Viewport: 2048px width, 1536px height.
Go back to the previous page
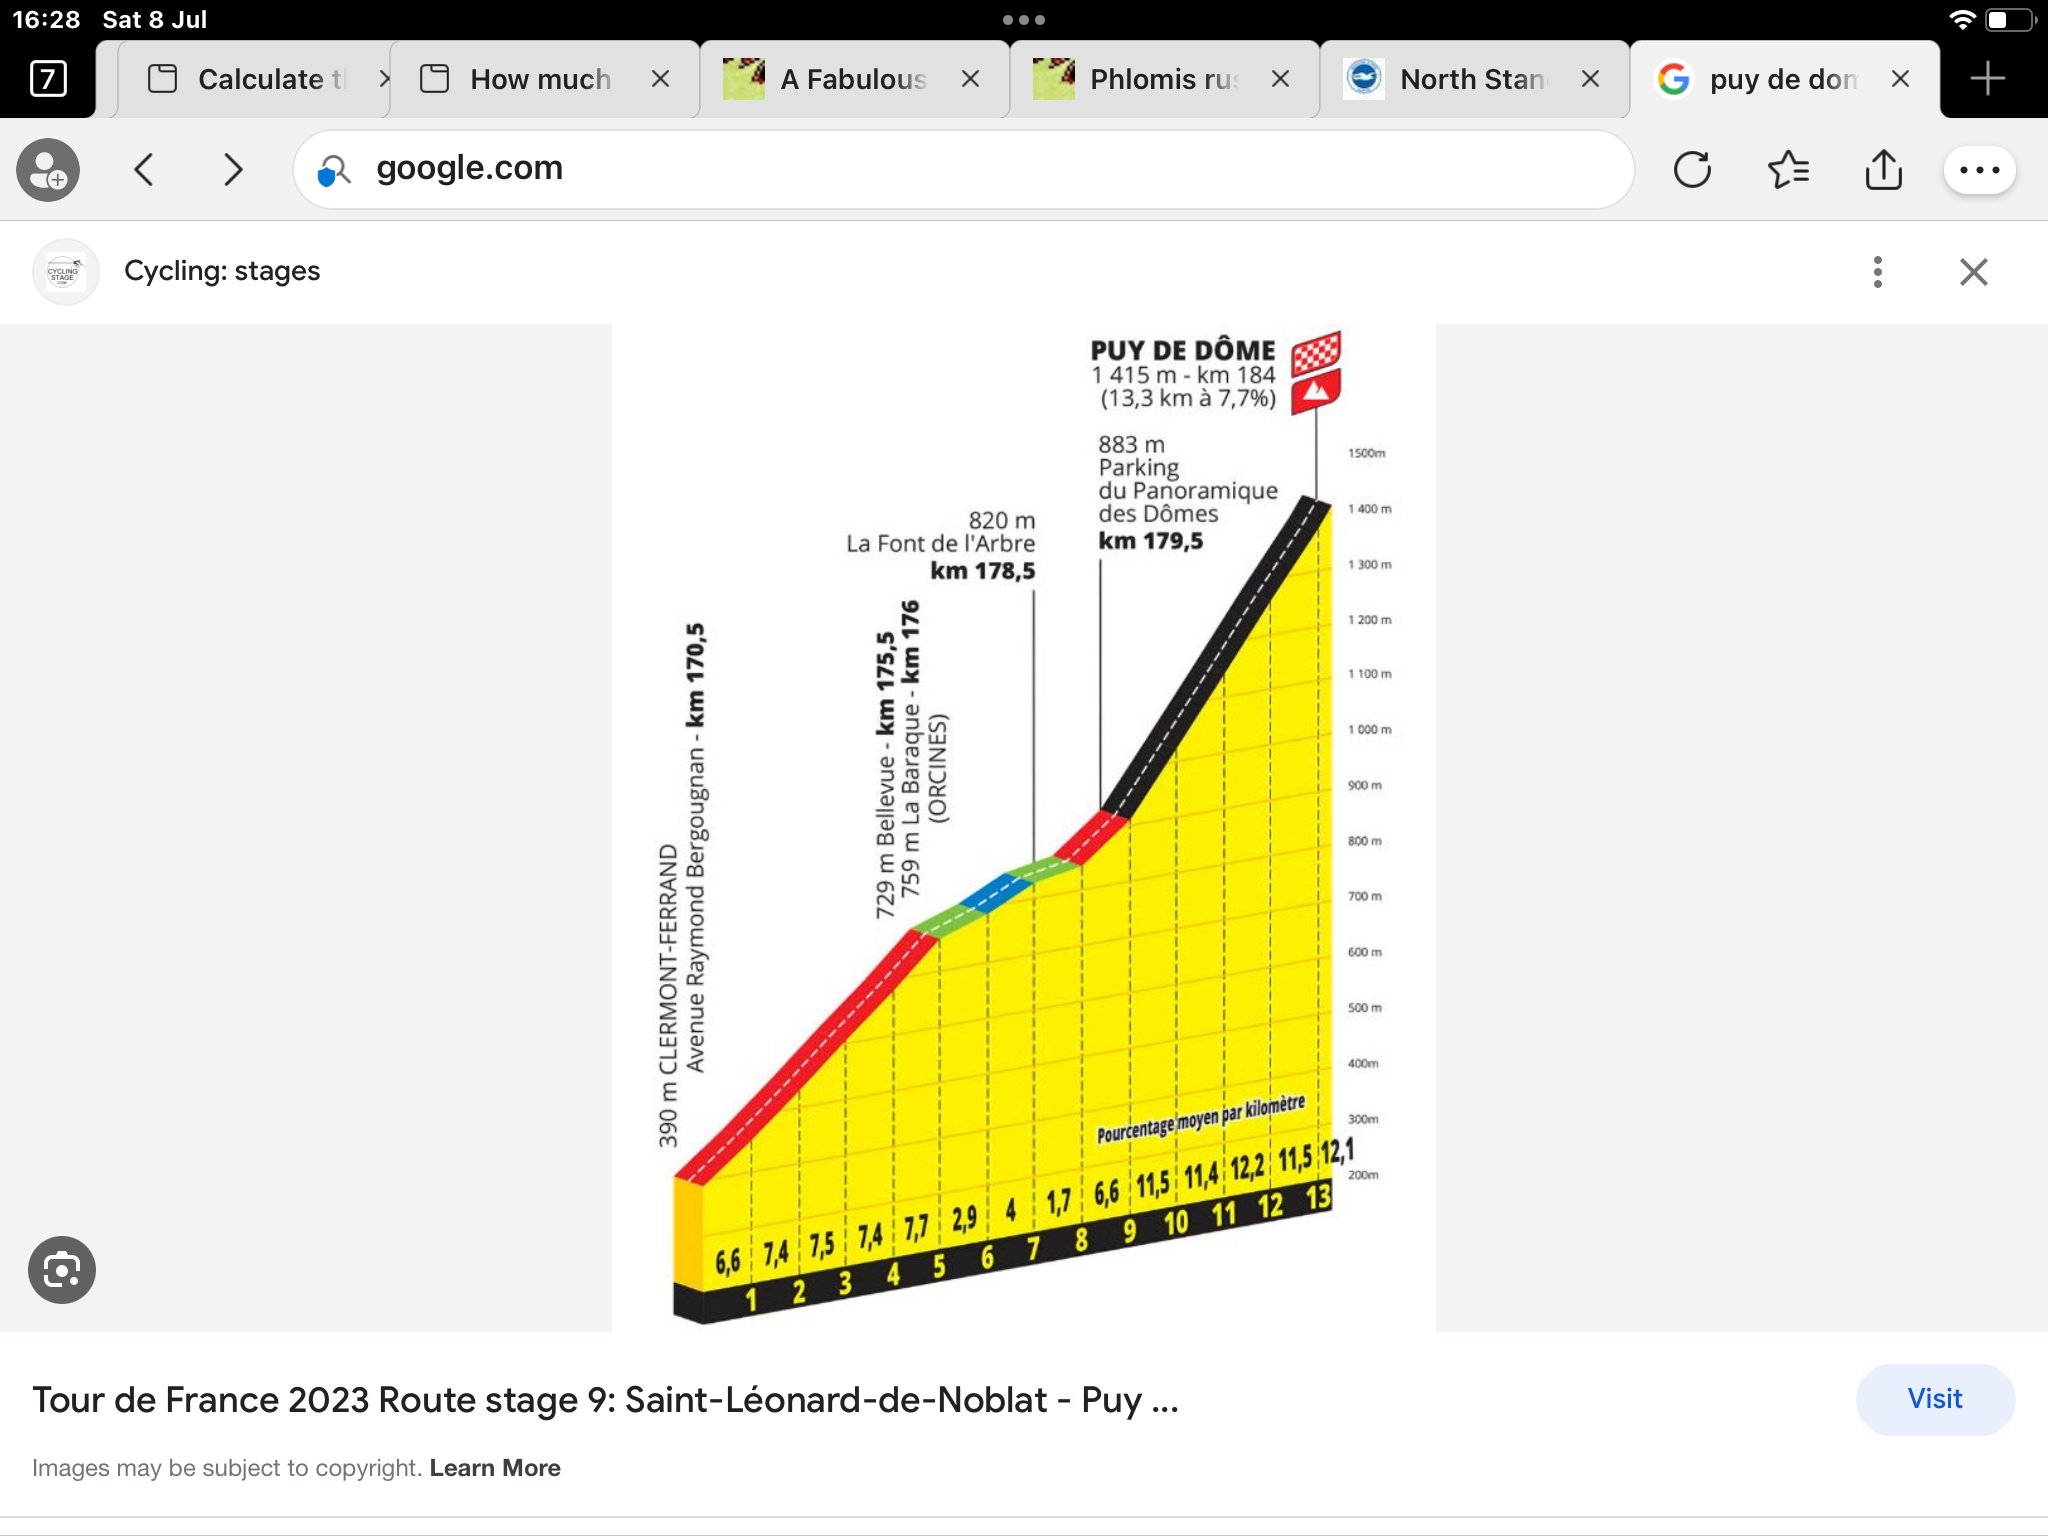(144, 170)
